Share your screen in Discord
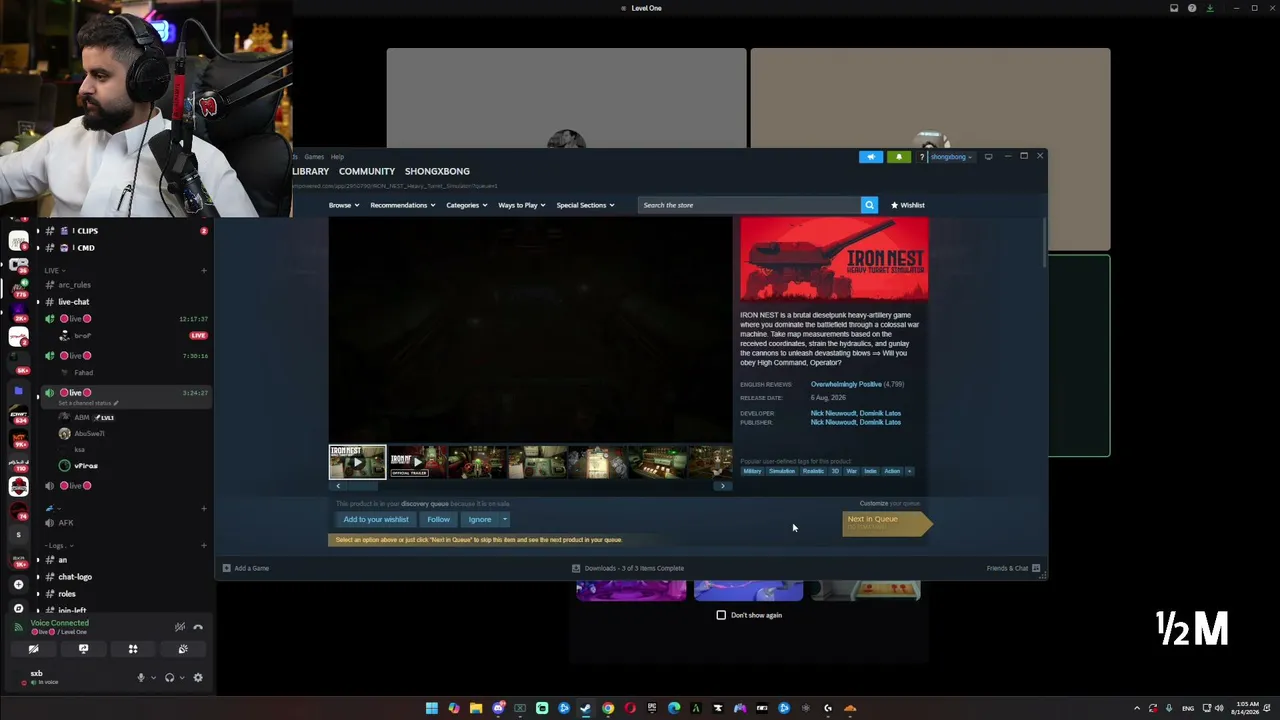The height and width of the screenshot is (720, 1280). point(83,649)
